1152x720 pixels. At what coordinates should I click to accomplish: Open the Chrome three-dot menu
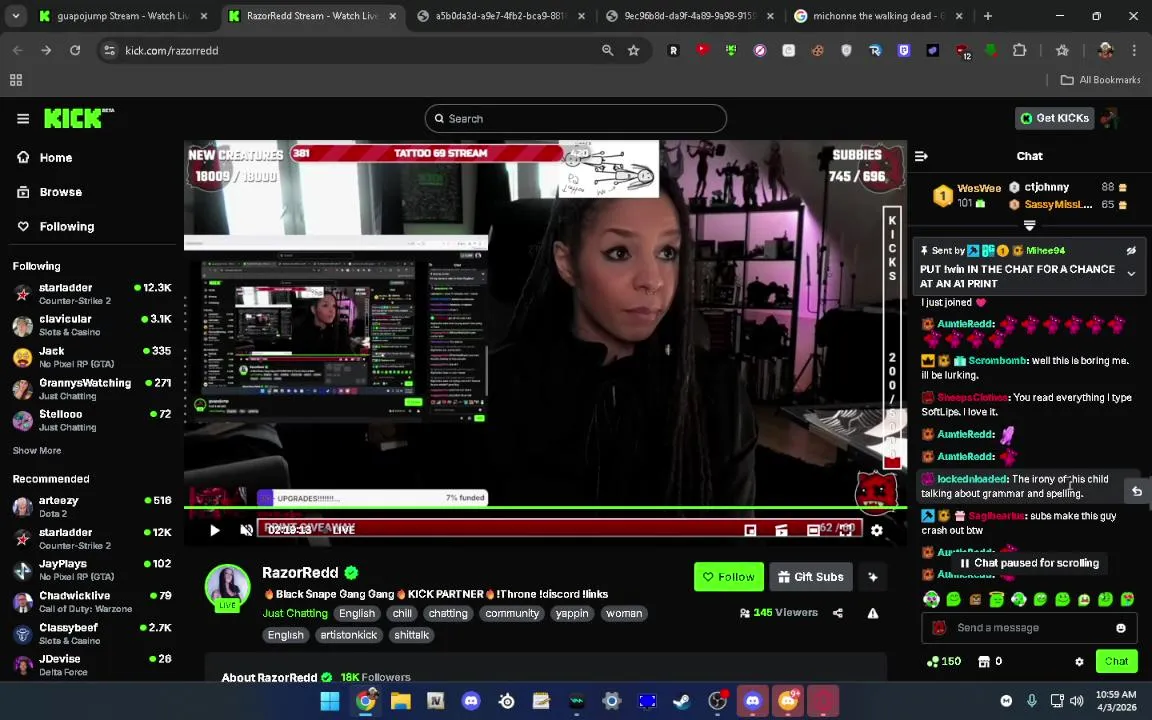pos(1134,50)
